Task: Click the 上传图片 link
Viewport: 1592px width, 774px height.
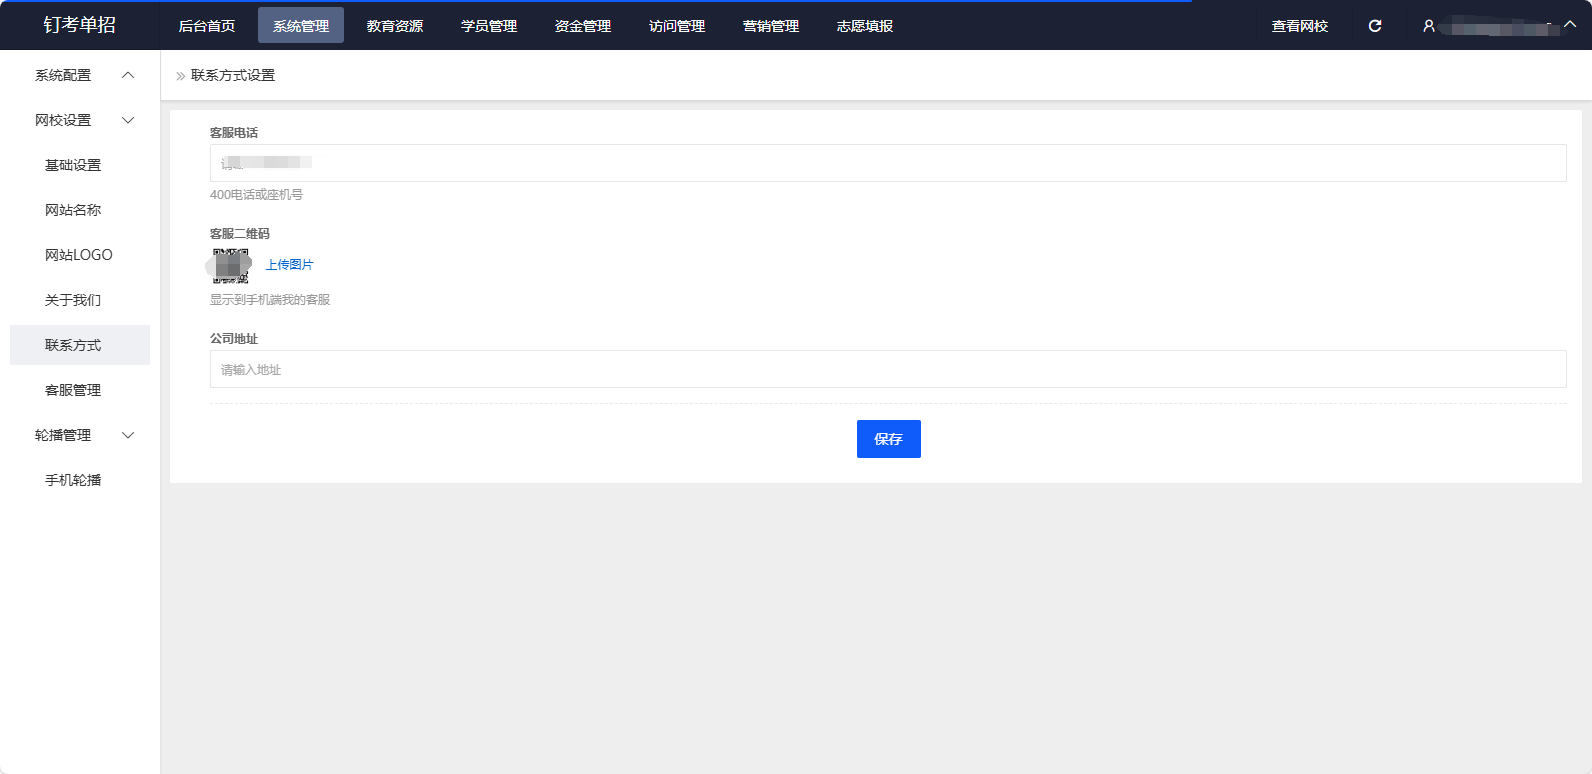Action: coord(290,265)
